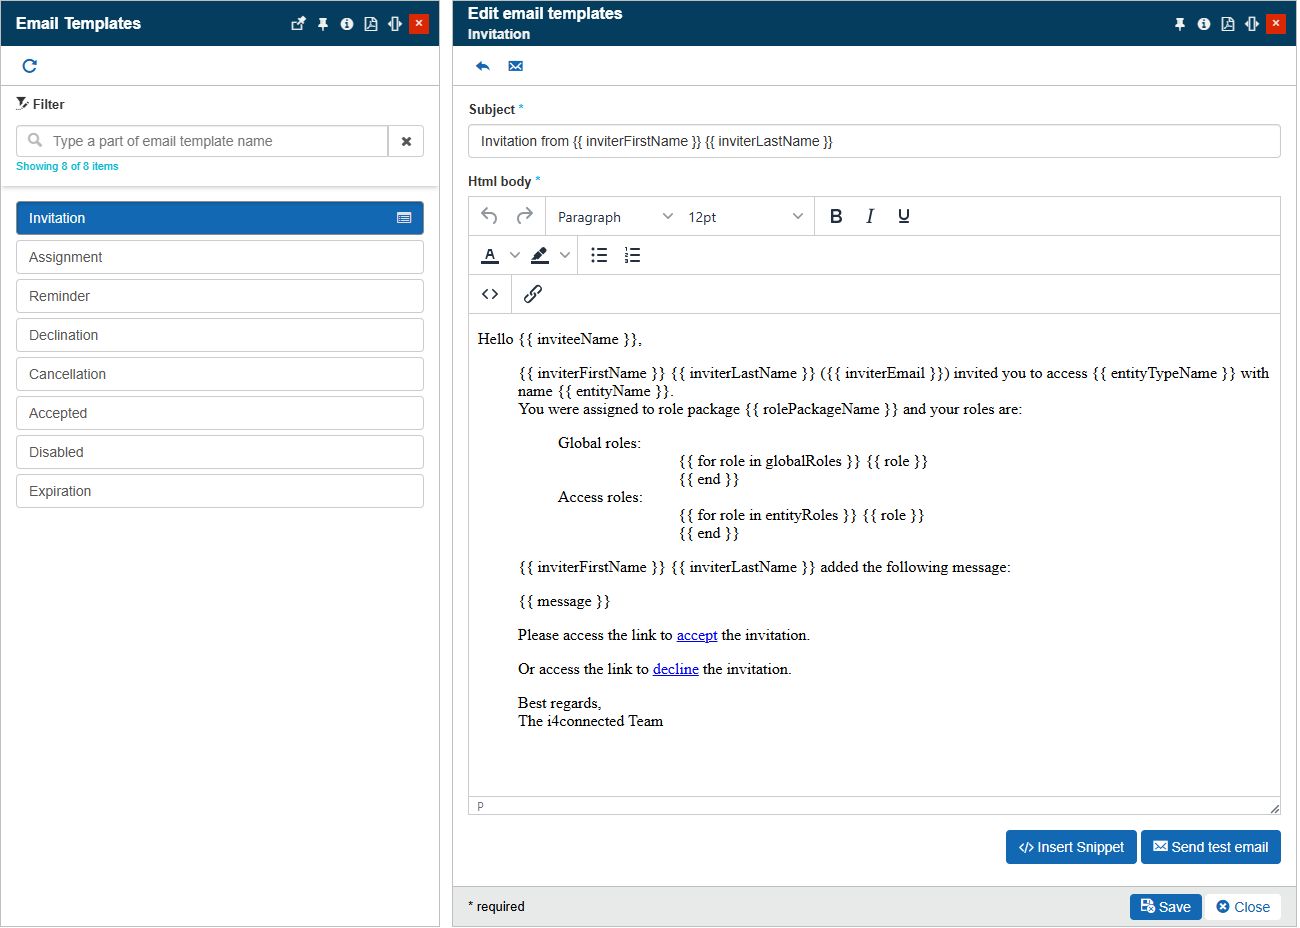This screenshot has height=928, width=1300.
Task: Insert a numbered list
Action: click(632, 255)
